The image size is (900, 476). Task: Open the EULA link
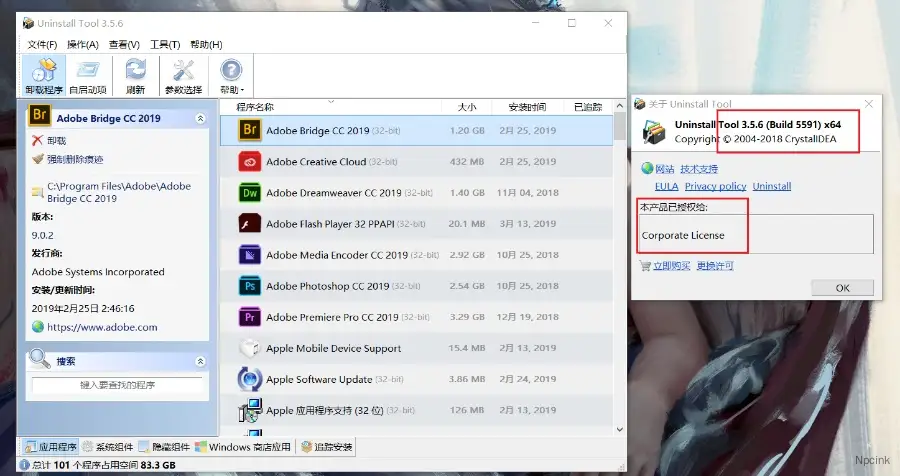[x=666, y=186]
